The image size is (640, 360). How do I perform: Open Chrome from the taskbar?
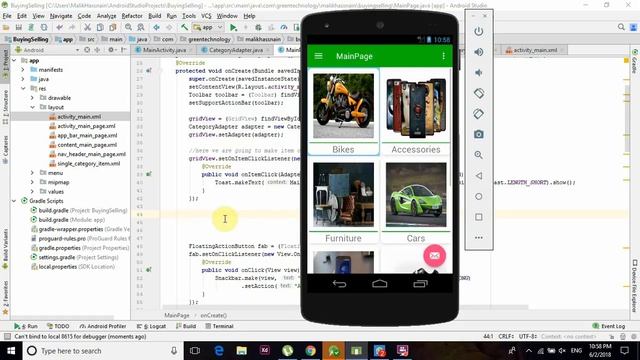(311, 351)
